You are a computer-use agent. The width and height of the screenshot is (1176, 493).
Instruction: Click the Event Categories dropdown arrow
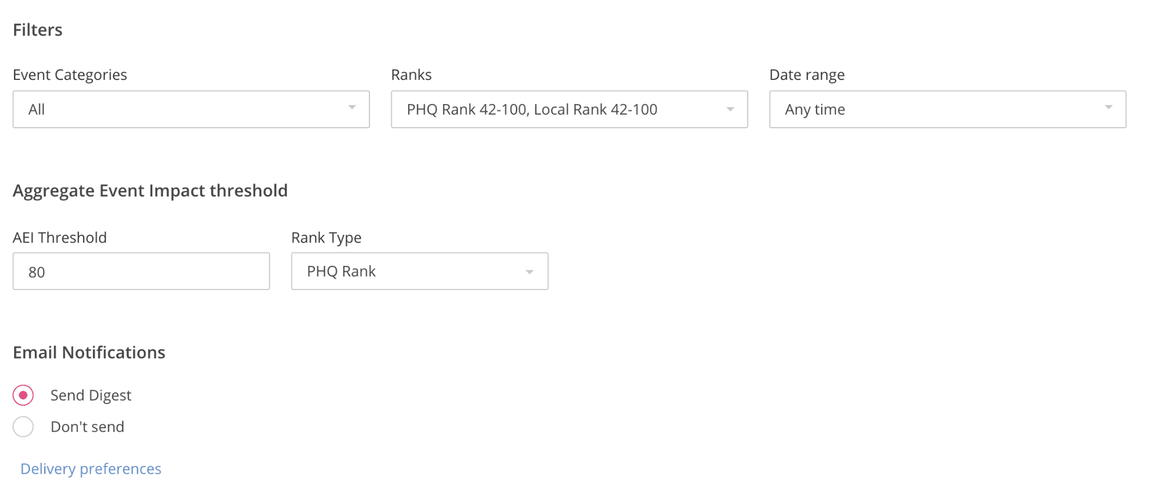[x=352, y=108]
